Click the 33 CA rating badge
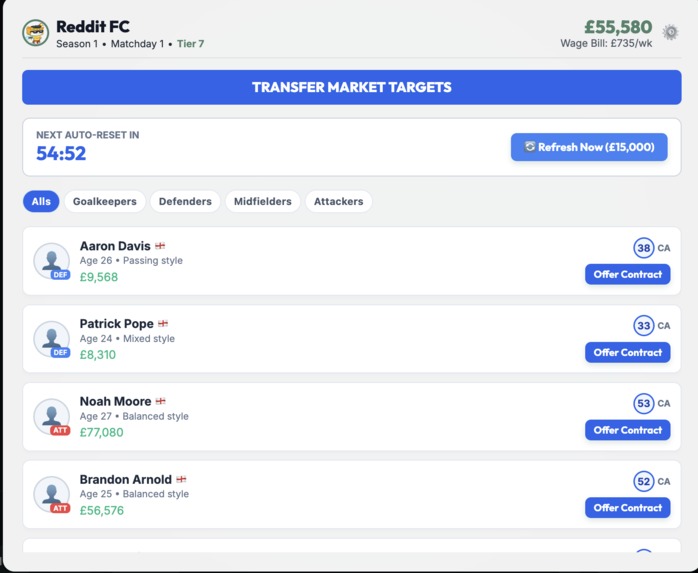This screenshot has width=698, height=573. [644, 326]
